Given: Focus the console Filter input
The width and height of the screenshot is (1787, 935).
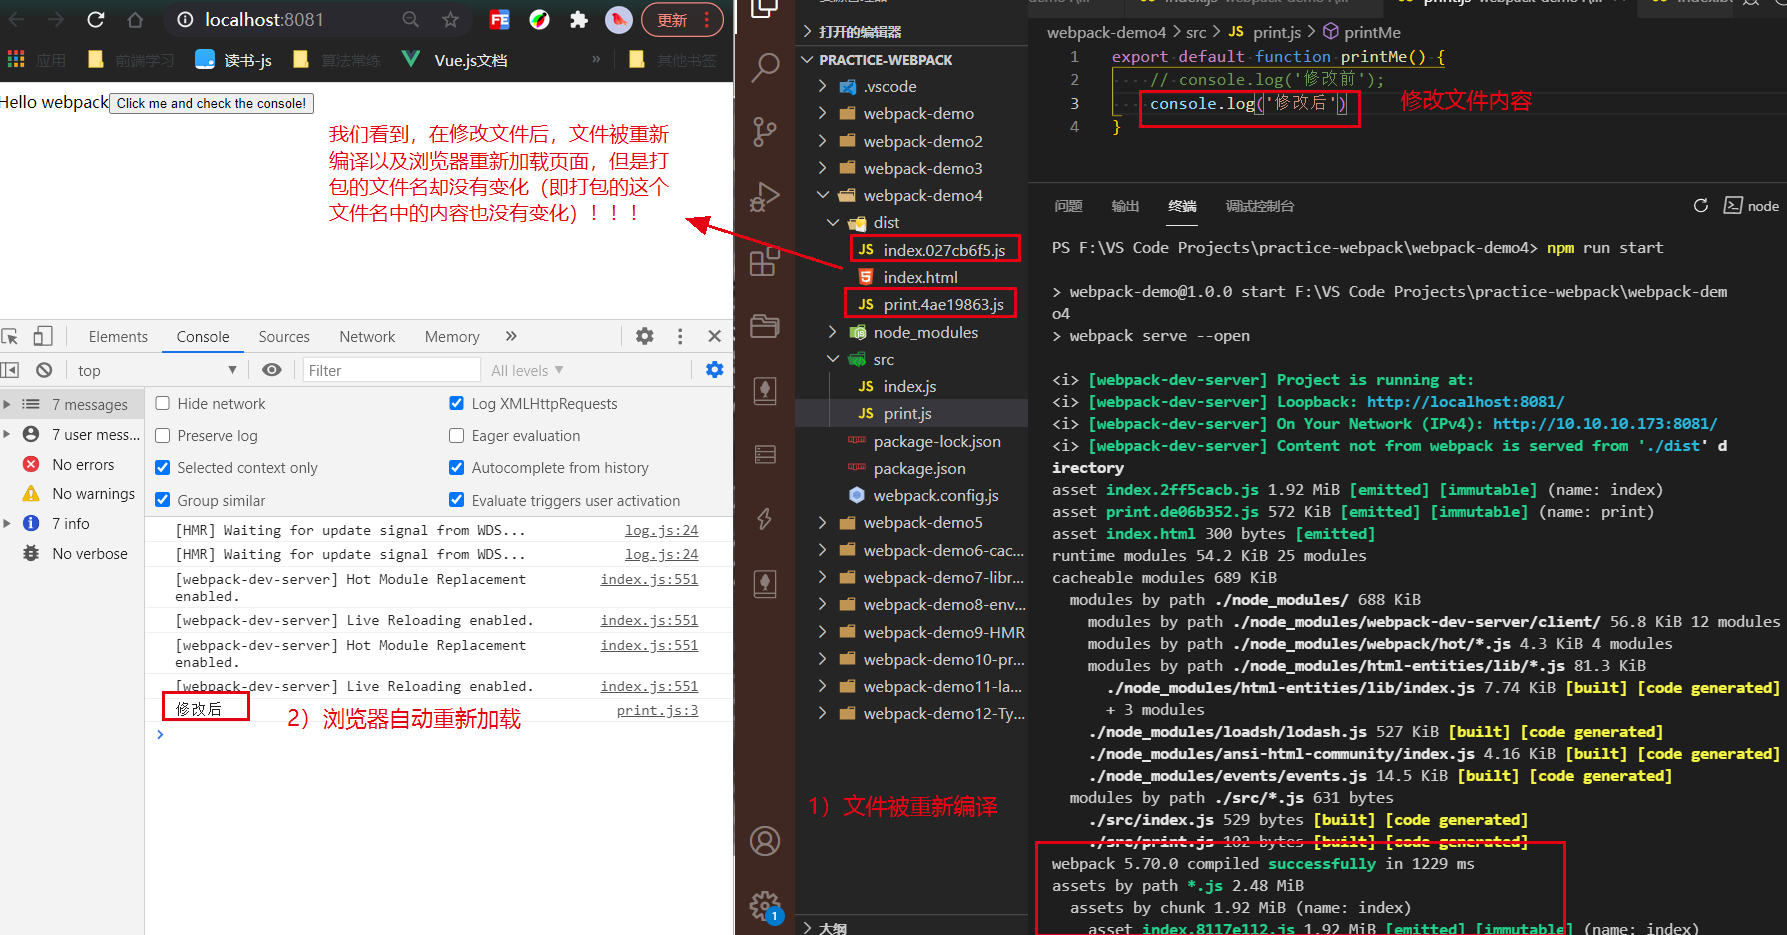Looking at the screenshot, I should 391,370.
